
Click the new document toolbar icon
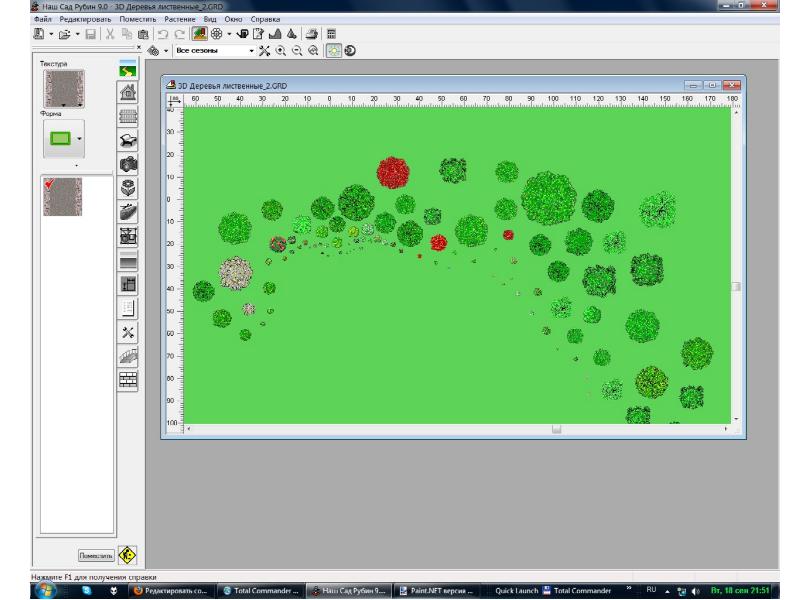point(39,34)
